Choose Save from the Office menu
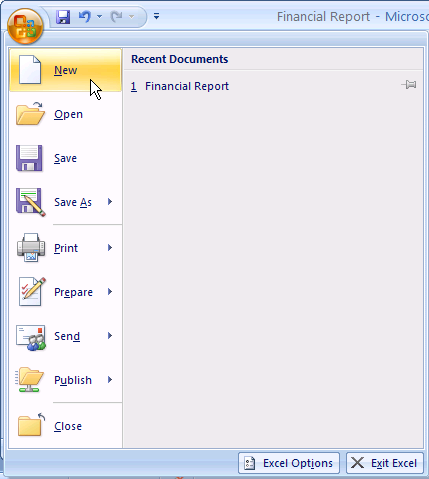 click(65, 158)
